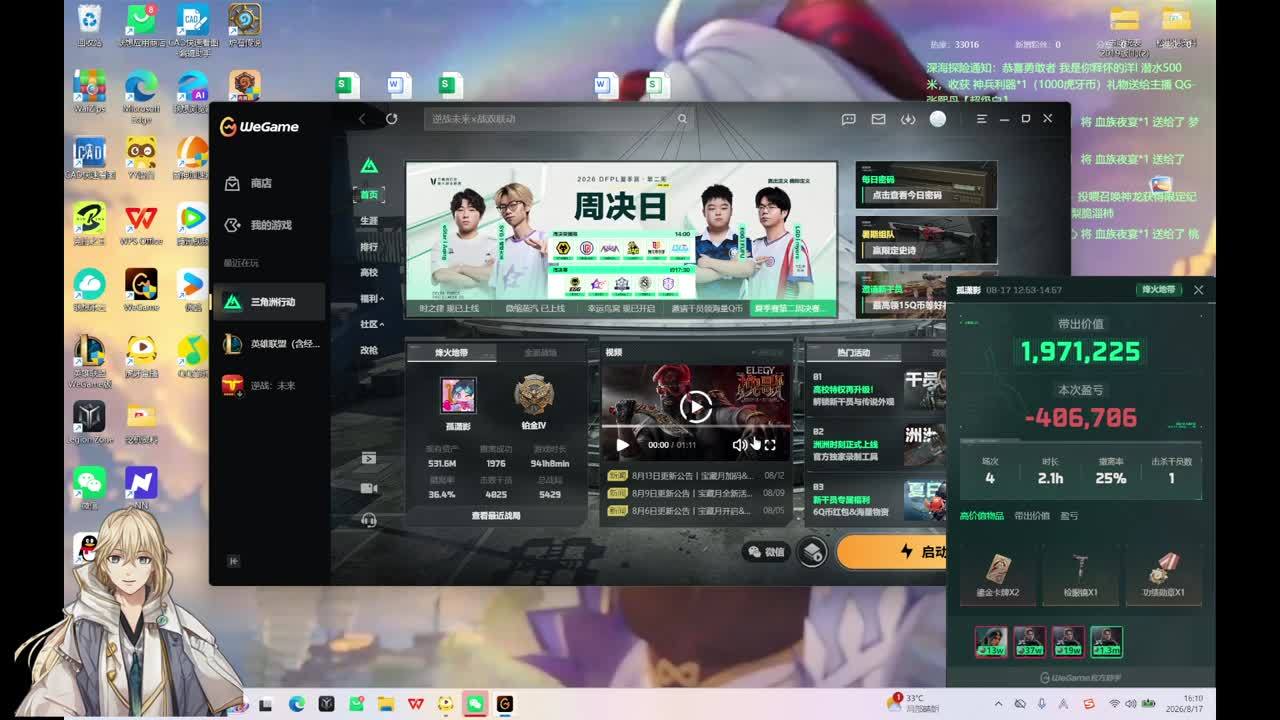Play the video with the center play button
The height and width of the screenshot is (720, 1280).
point(696,407)
